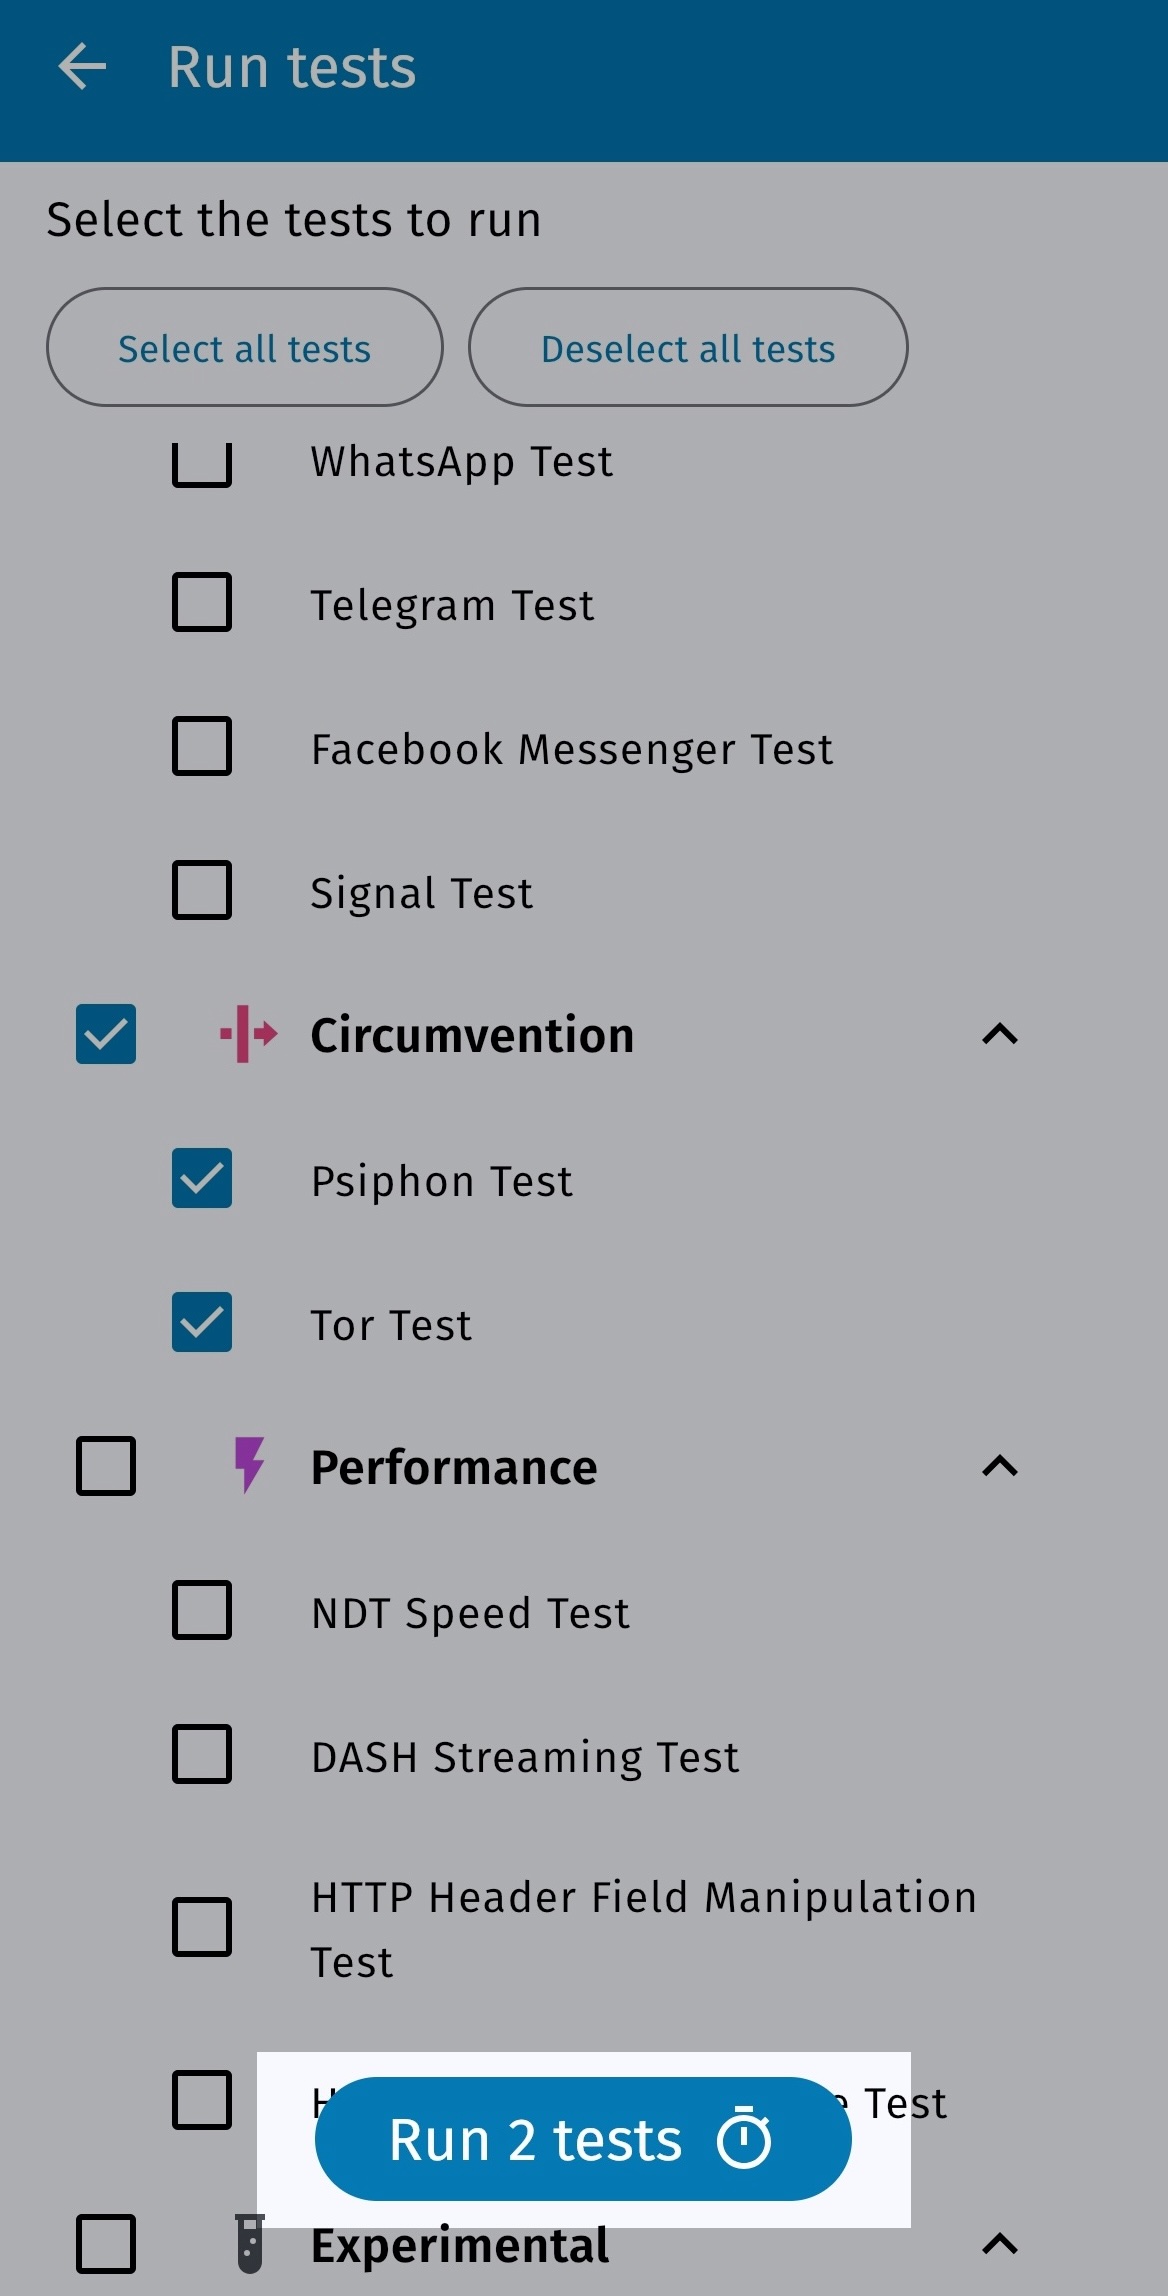This screenshot has height=2296, width=1168.
Task: Tap the timer icon on Run button
Action: [744, 2140]
